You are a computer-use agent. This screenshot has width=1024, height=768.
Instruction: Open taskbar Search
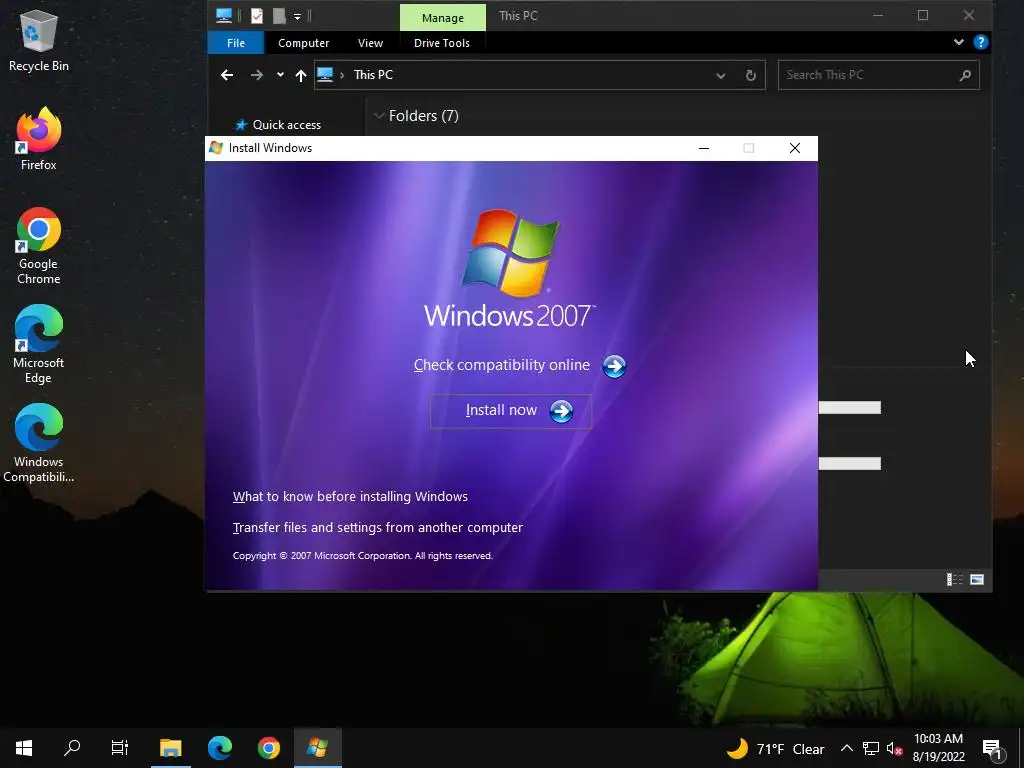point(72,748)
